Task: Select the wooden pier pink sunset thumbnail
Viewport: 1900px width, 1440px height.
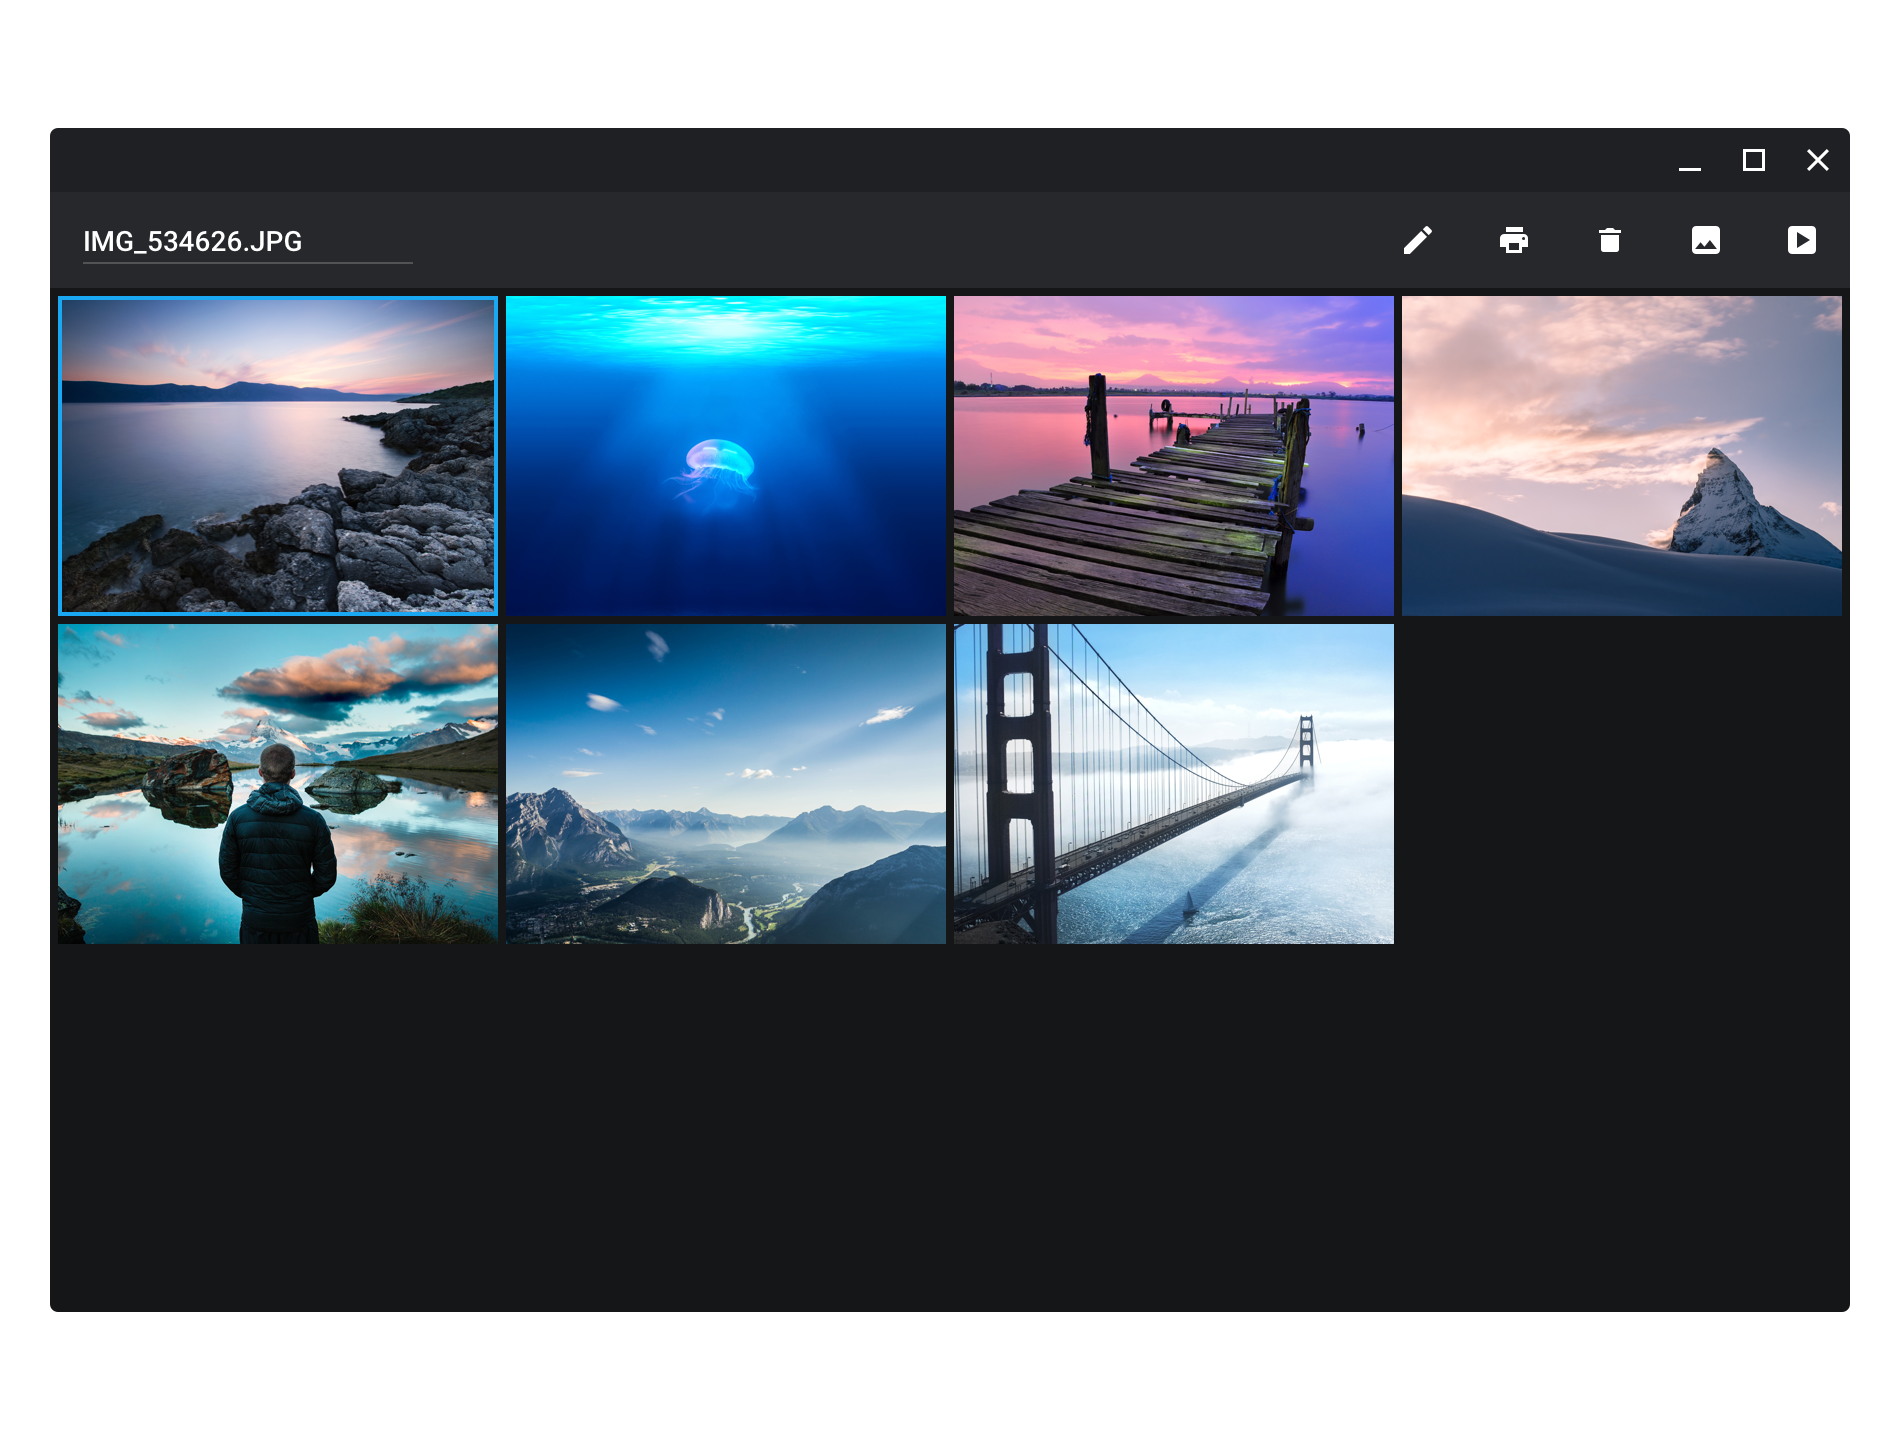Action: 1173,455
